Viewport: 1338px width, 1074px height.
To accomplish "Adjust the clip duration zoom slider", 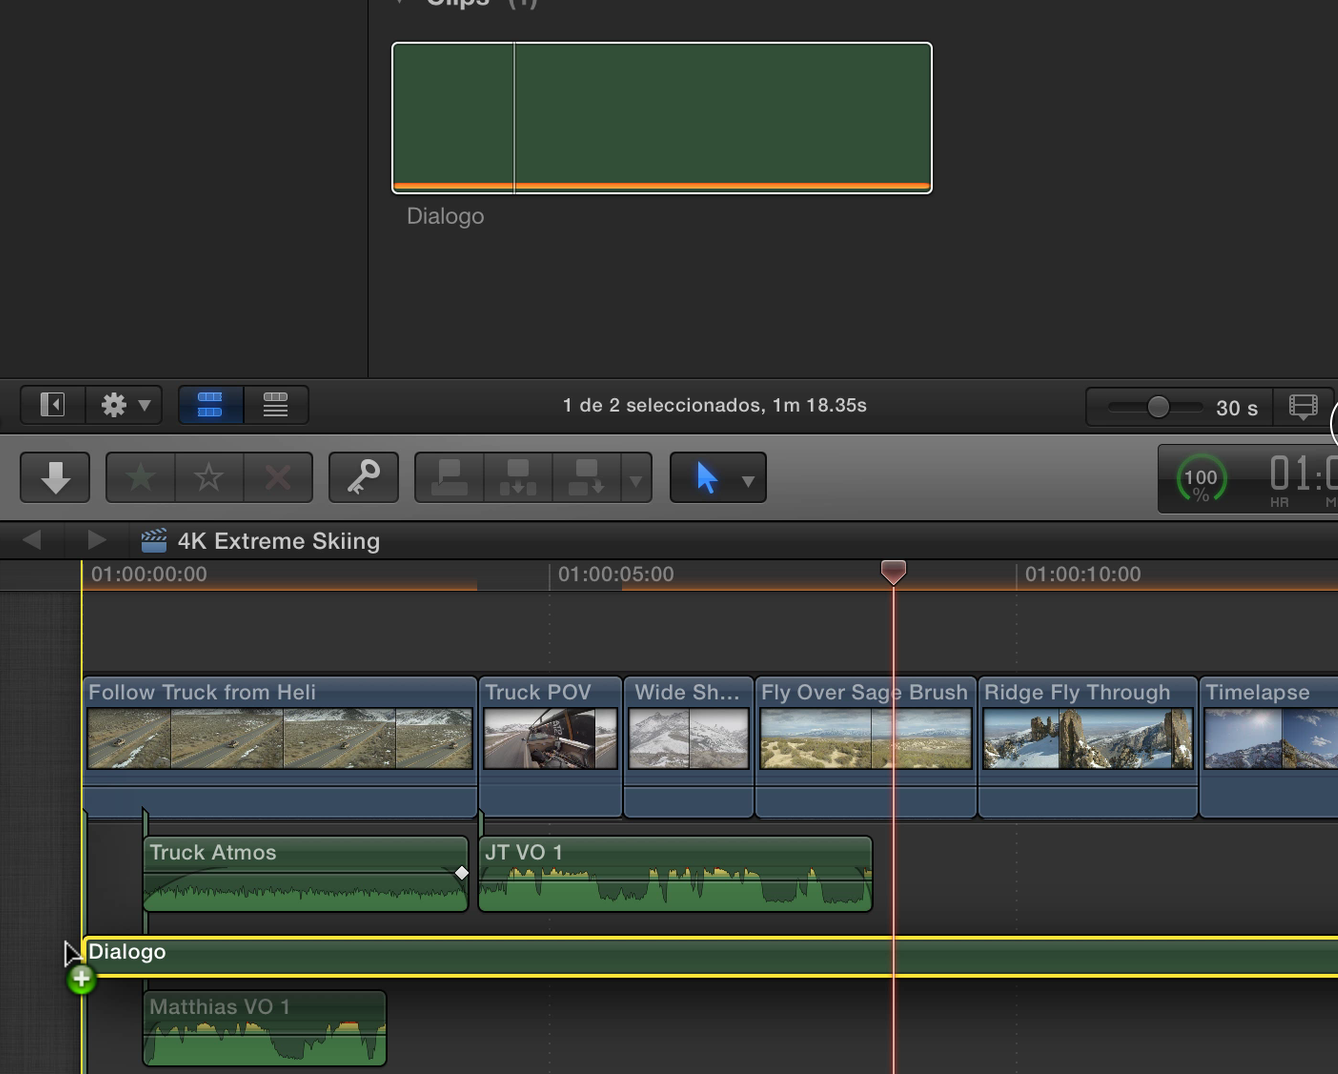I will pyautogui.click(x=1157, y=407).
